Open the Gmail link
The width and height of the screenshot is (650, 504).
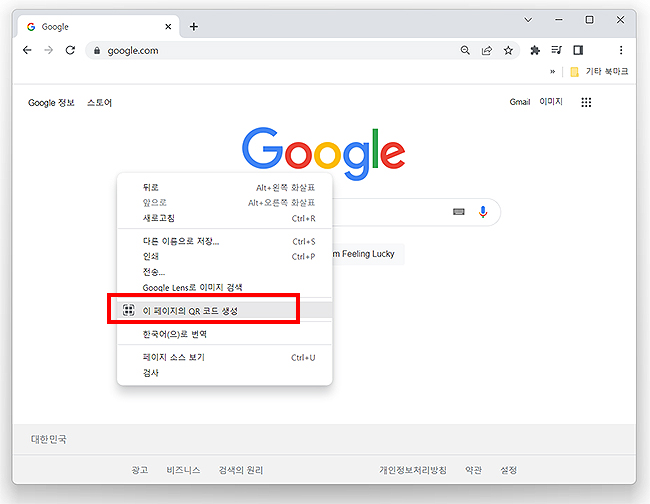point(520,102)
